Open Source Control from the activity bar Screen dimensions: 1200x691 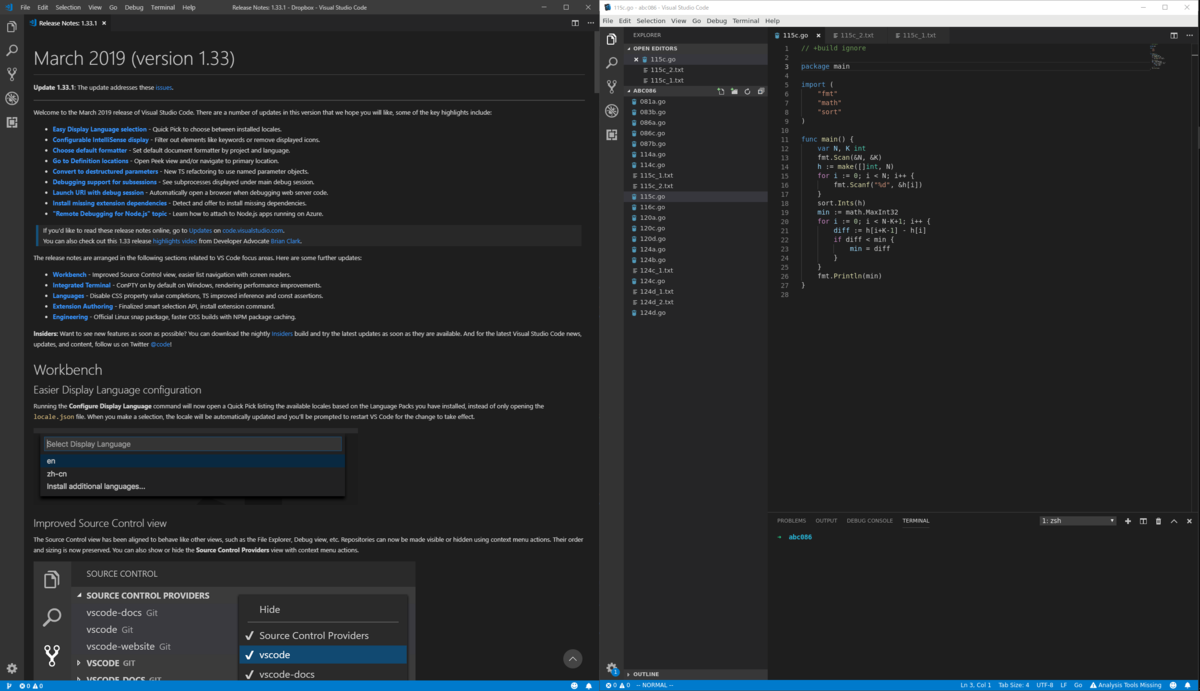coord(611,86)
